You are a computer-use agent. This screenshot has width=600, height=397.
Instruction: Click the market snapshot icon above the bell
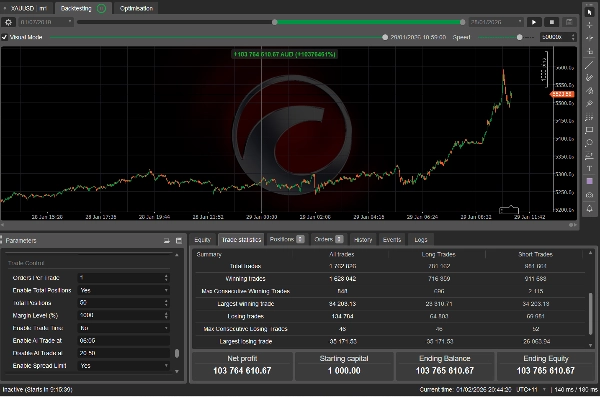(x=589, y=195)
